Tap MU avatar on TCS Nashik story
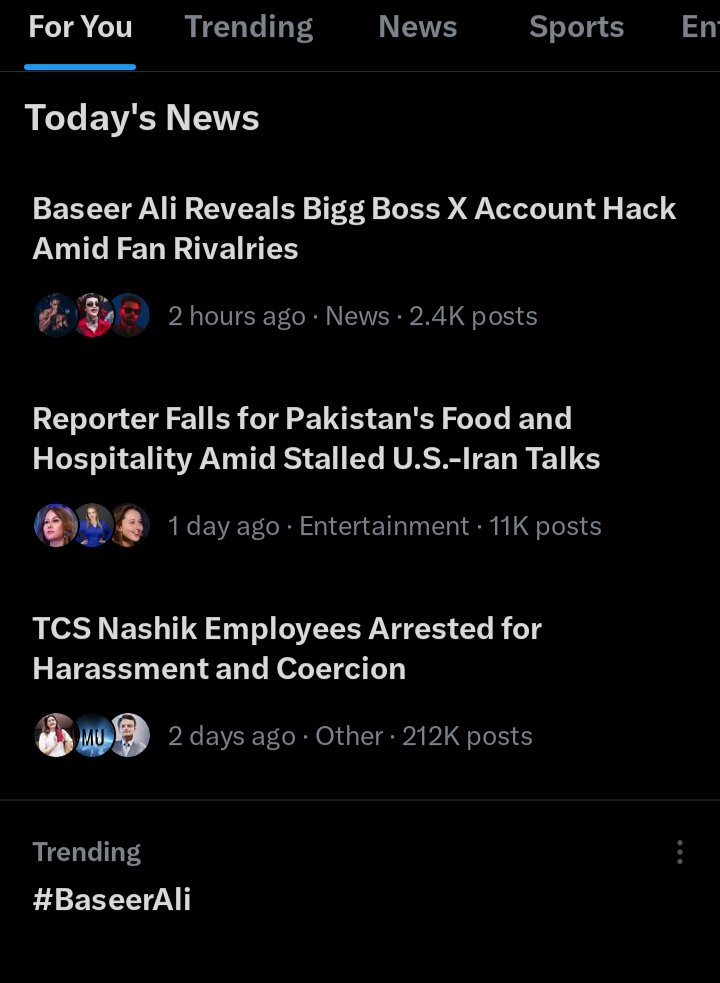The height and width of the screenshot is (983, 720). point(94,735)
